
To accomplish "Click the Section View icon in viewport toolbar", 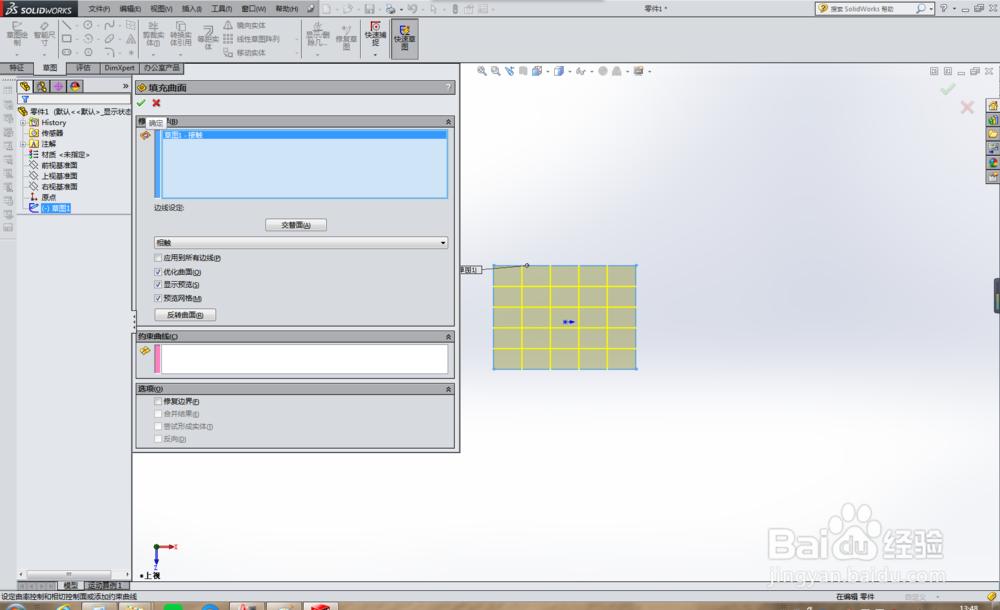I will tap(523, 71).
